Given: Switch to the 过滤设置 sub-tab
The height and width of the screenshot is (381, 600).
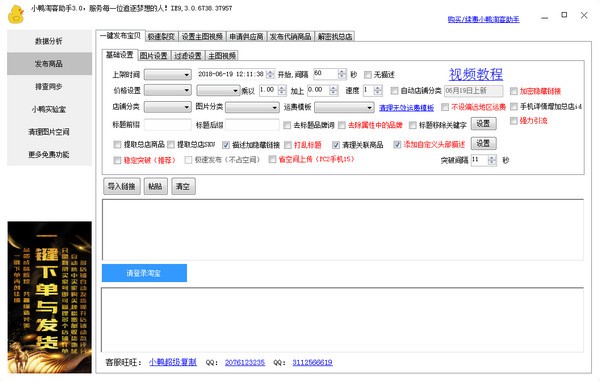Looking at the screenshot, I should click(x=188, y=55).
